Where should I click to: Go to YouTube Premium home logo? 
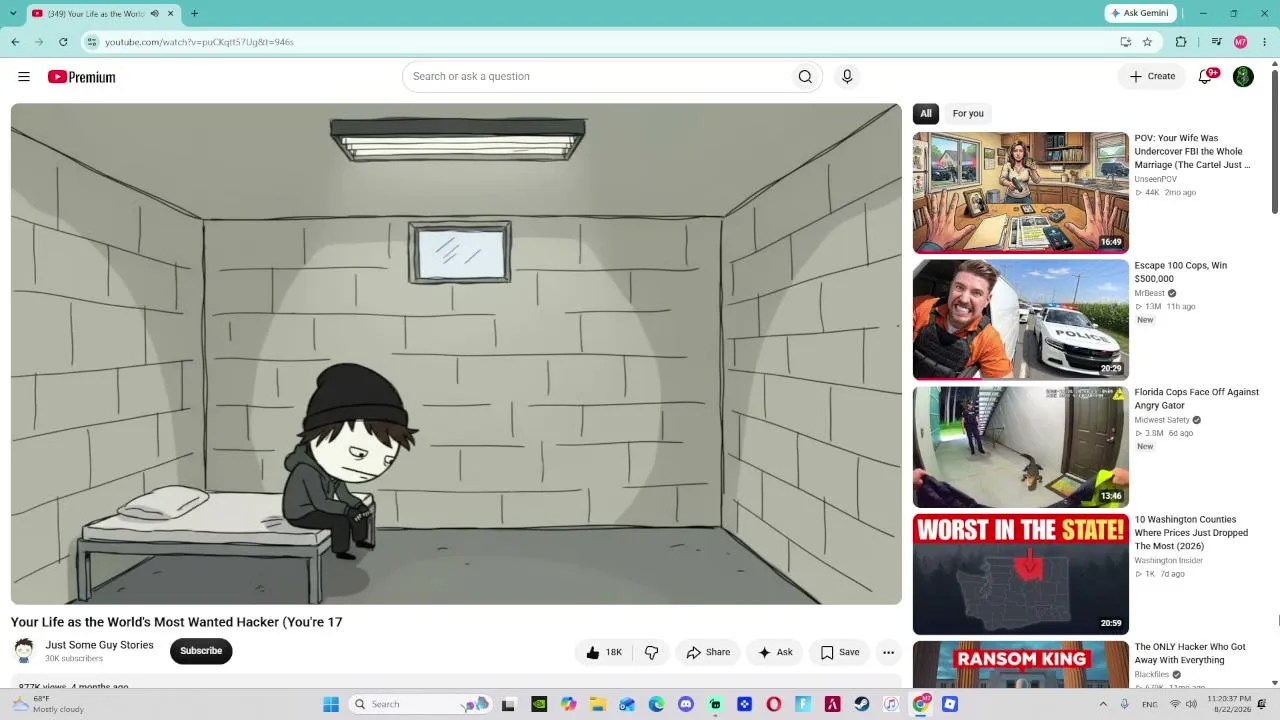(82, 77)
